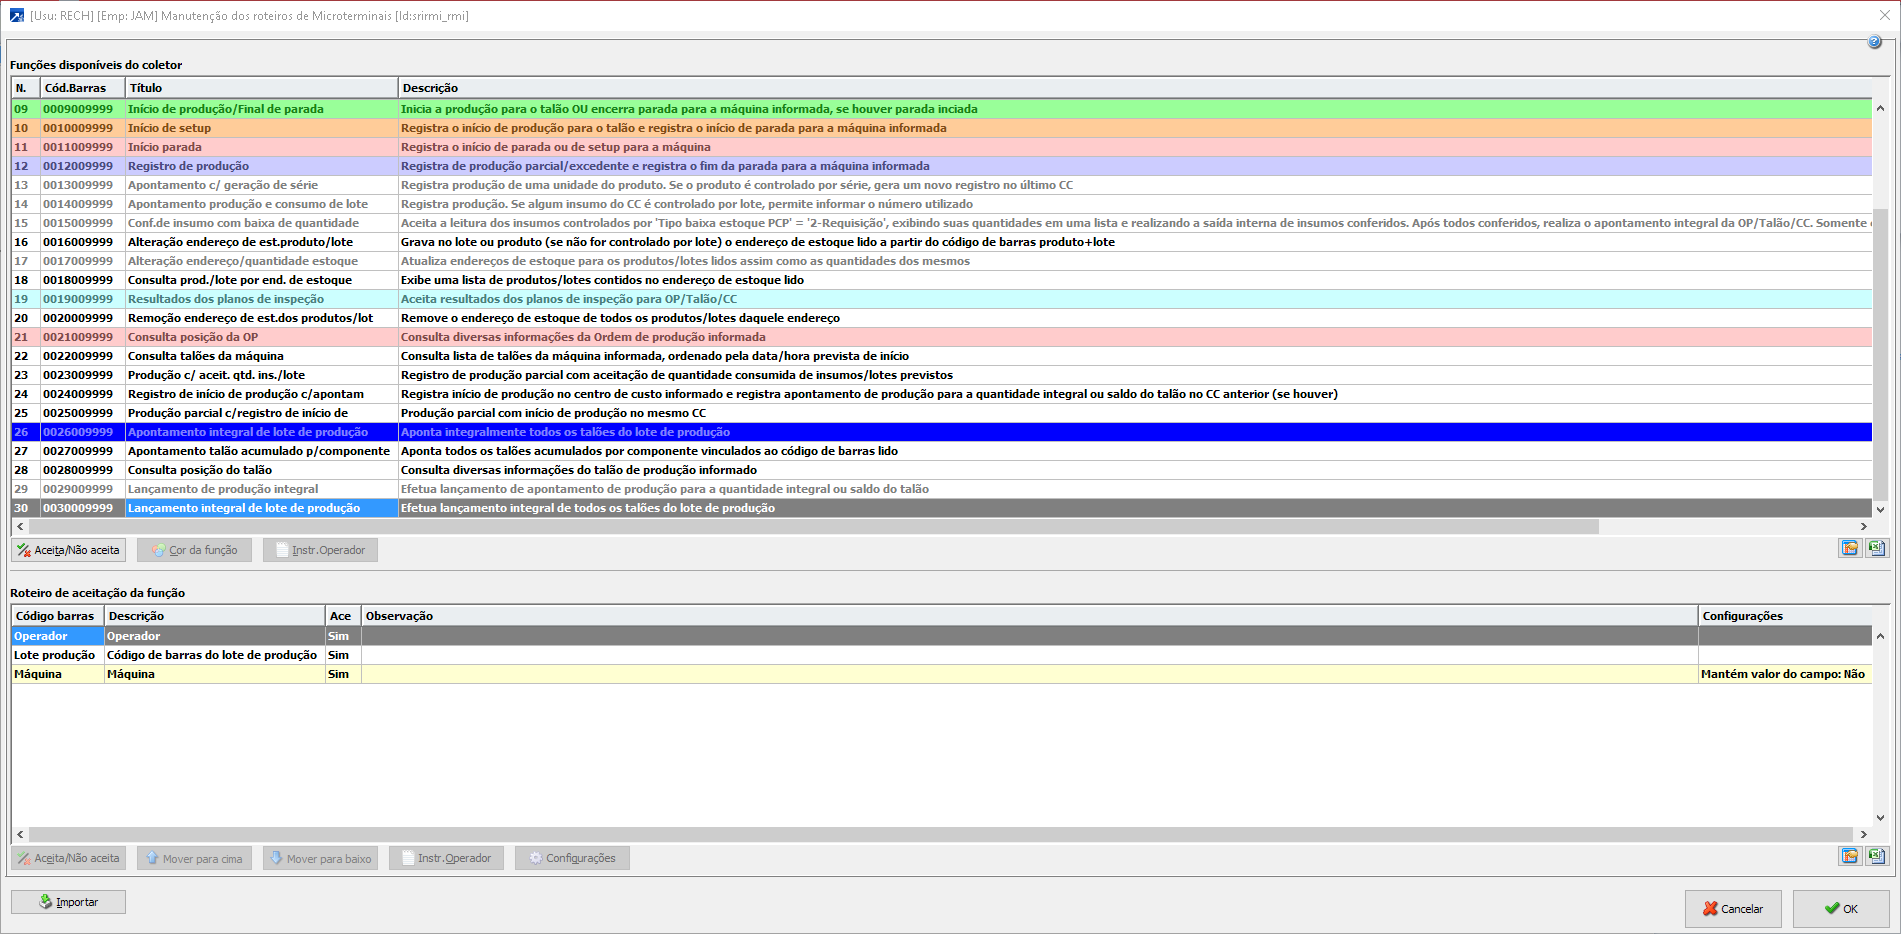Select barcode cell 0025009999
Viewport: 1901px width, 934px height.
[82, 413]
